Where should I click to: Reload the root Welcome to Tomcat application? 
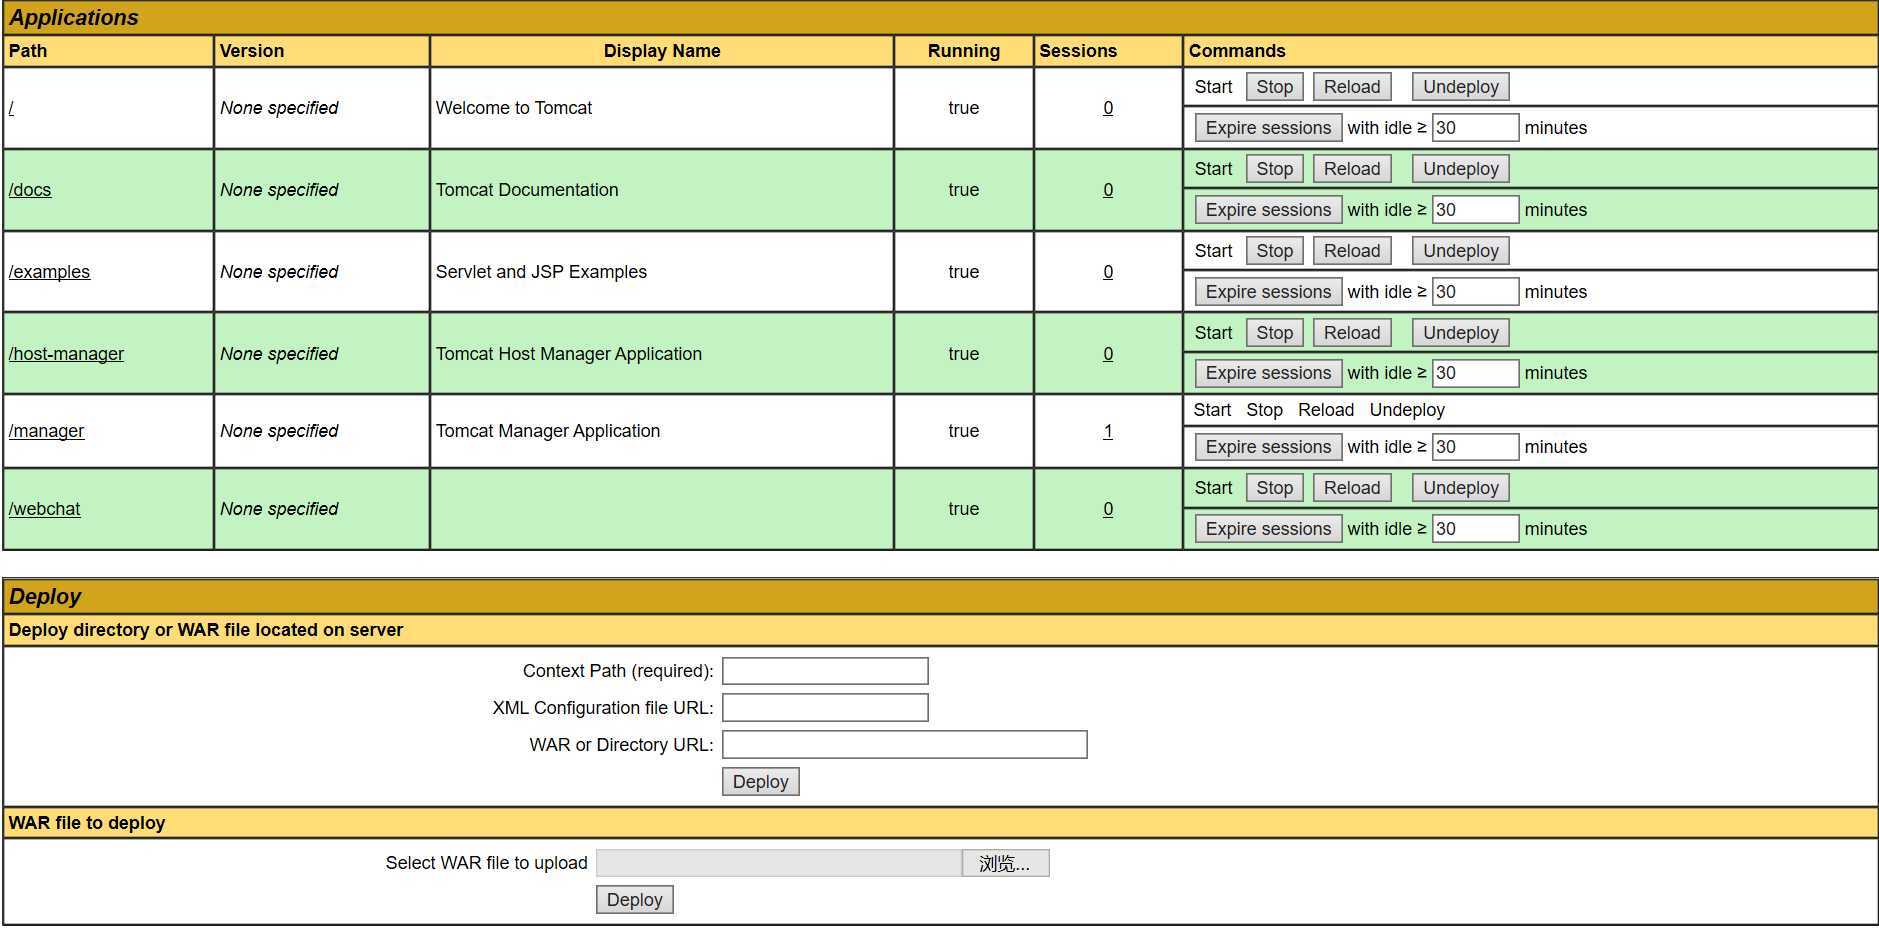1352,87
